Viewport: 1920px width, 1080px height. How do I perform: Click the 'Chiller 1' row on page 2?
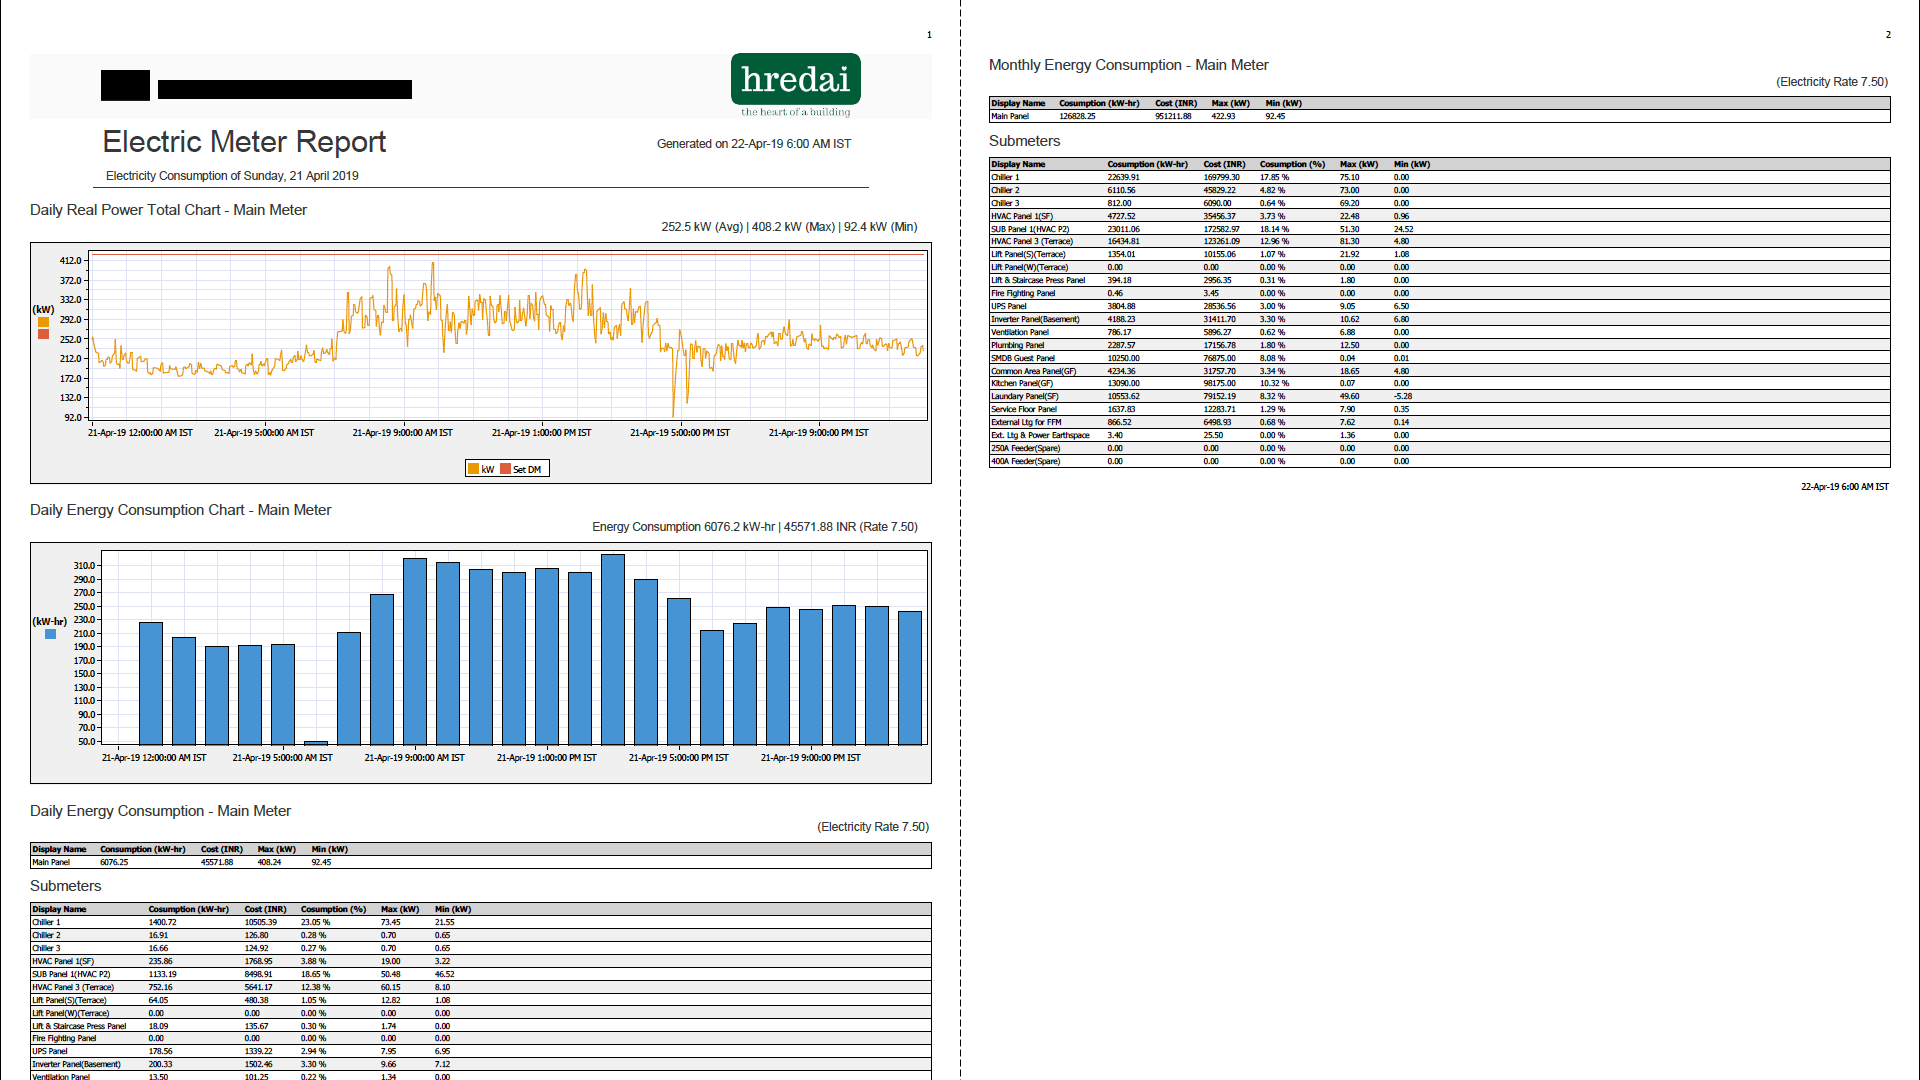(x=1440, y=177)
